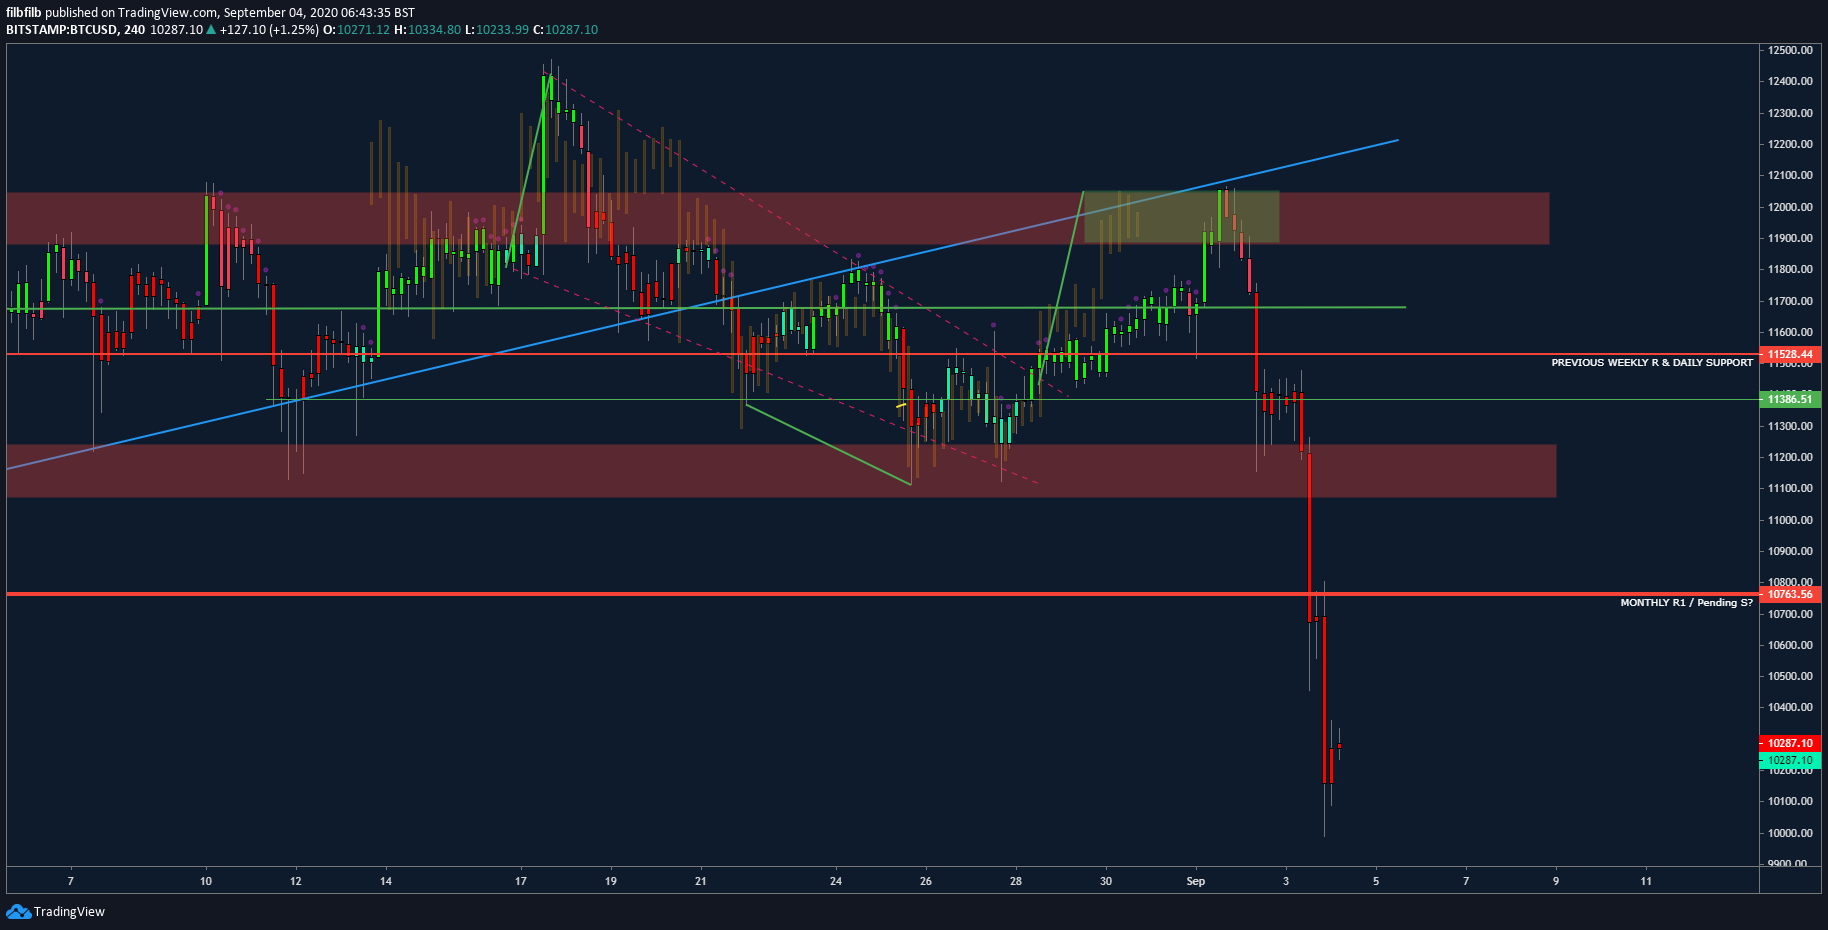The width and height of the screenshot is (1828, 930).
Task: Click the green up-arrow change indicator
Action: pos(212,30)
